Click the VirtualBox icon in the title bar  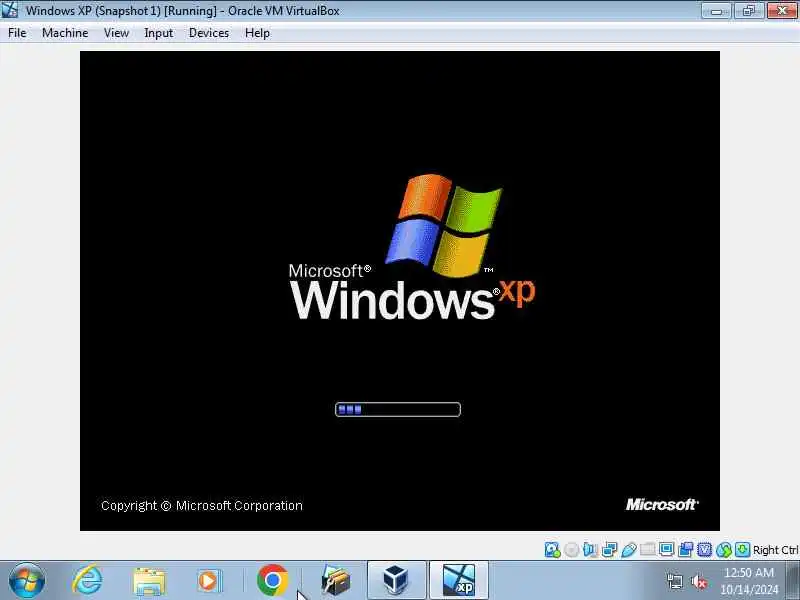click(x=10, y=10)
